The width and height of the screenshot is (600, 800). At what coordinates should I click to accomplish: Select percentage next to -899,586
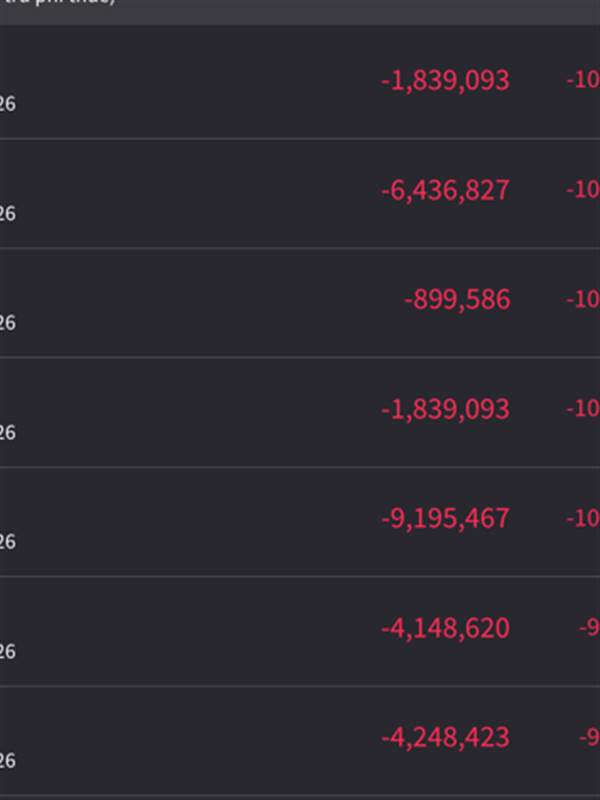[x=583, y=300]
